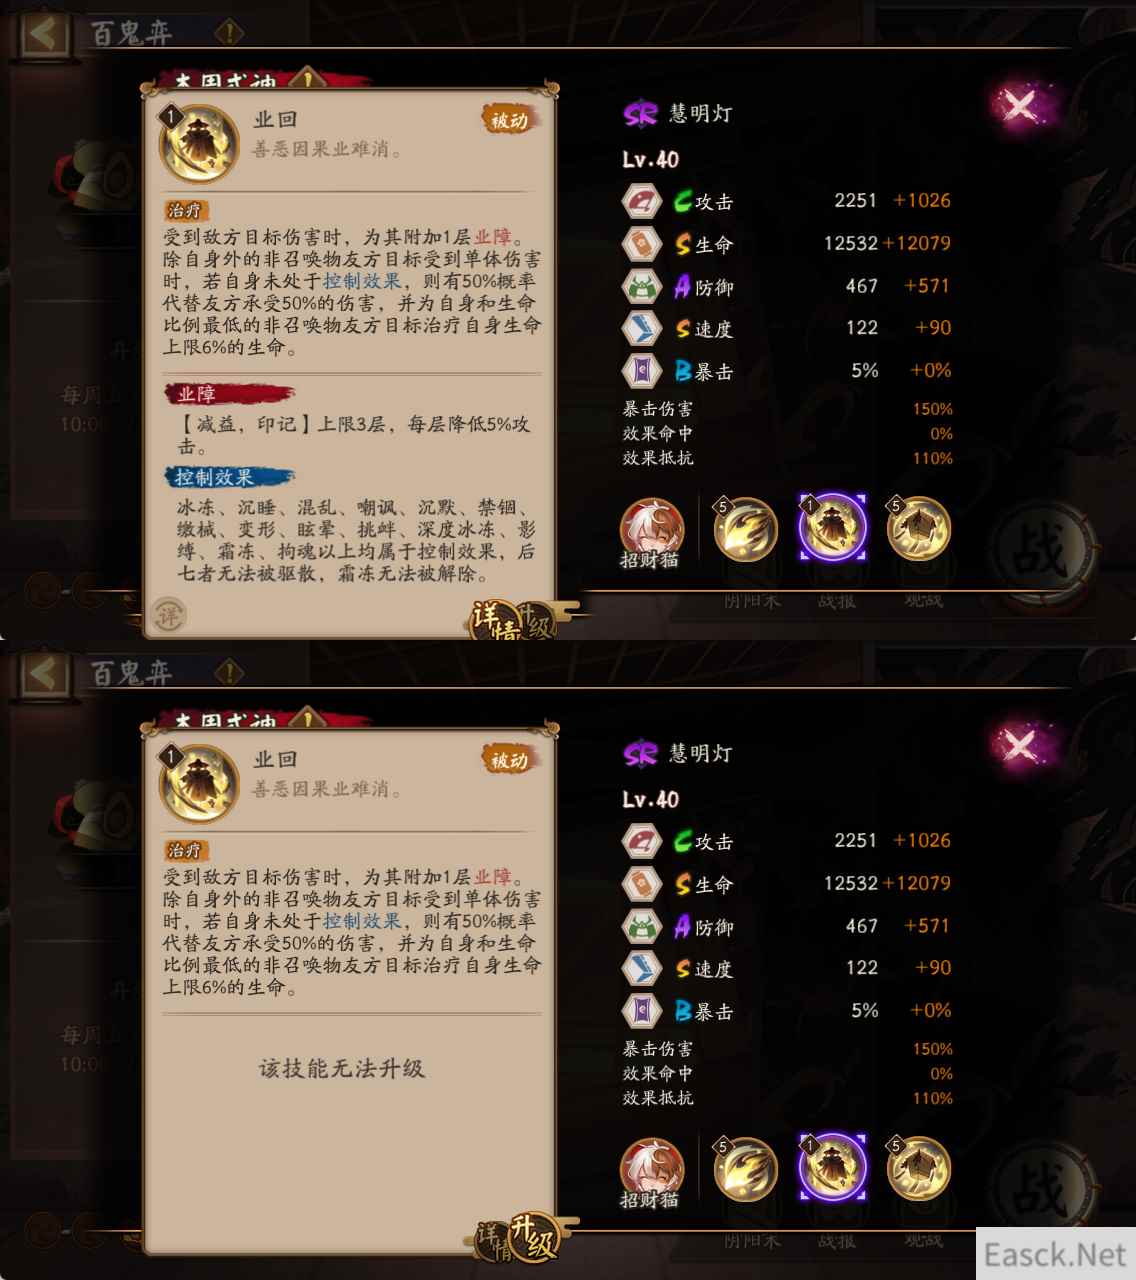Click the 控制效果 link in bottom skill description
Viewport: 1136px width, 1280px height.
(x=361, y=922)
